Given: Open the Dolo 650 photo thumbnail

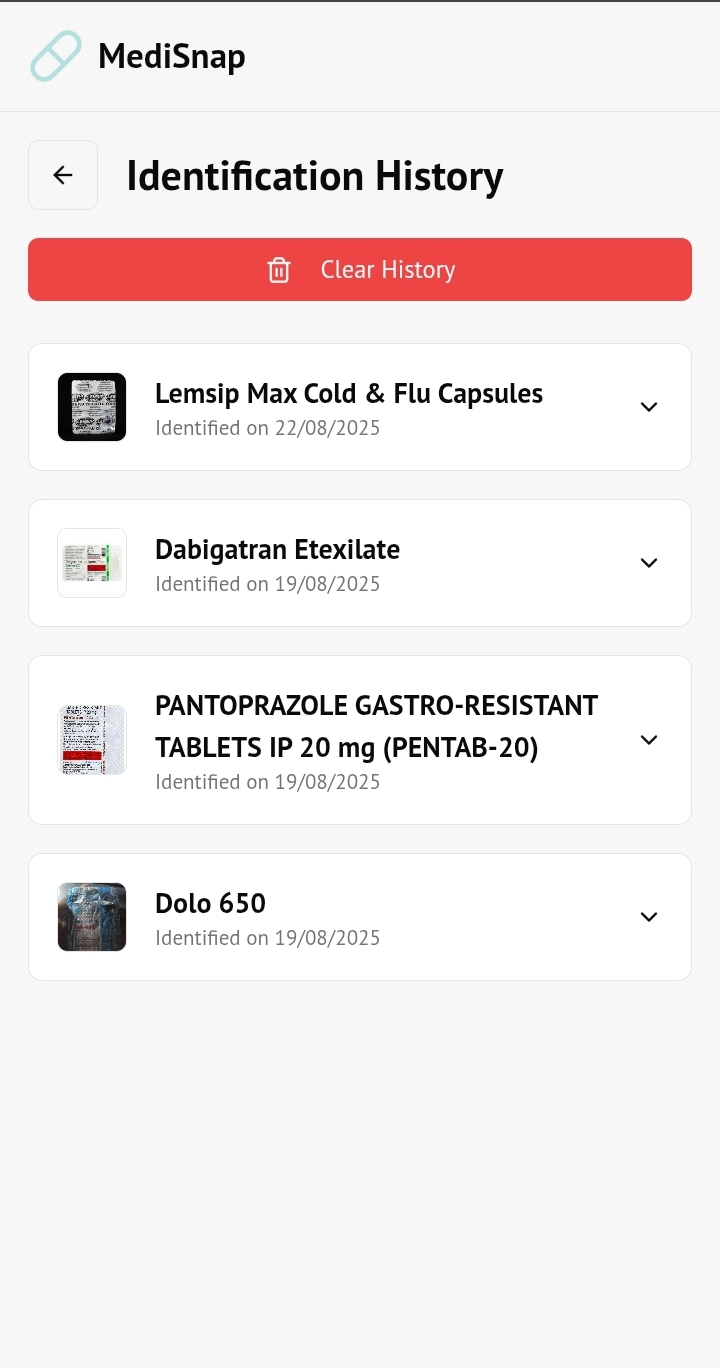Looking at the screenshot, I should 92,917.
